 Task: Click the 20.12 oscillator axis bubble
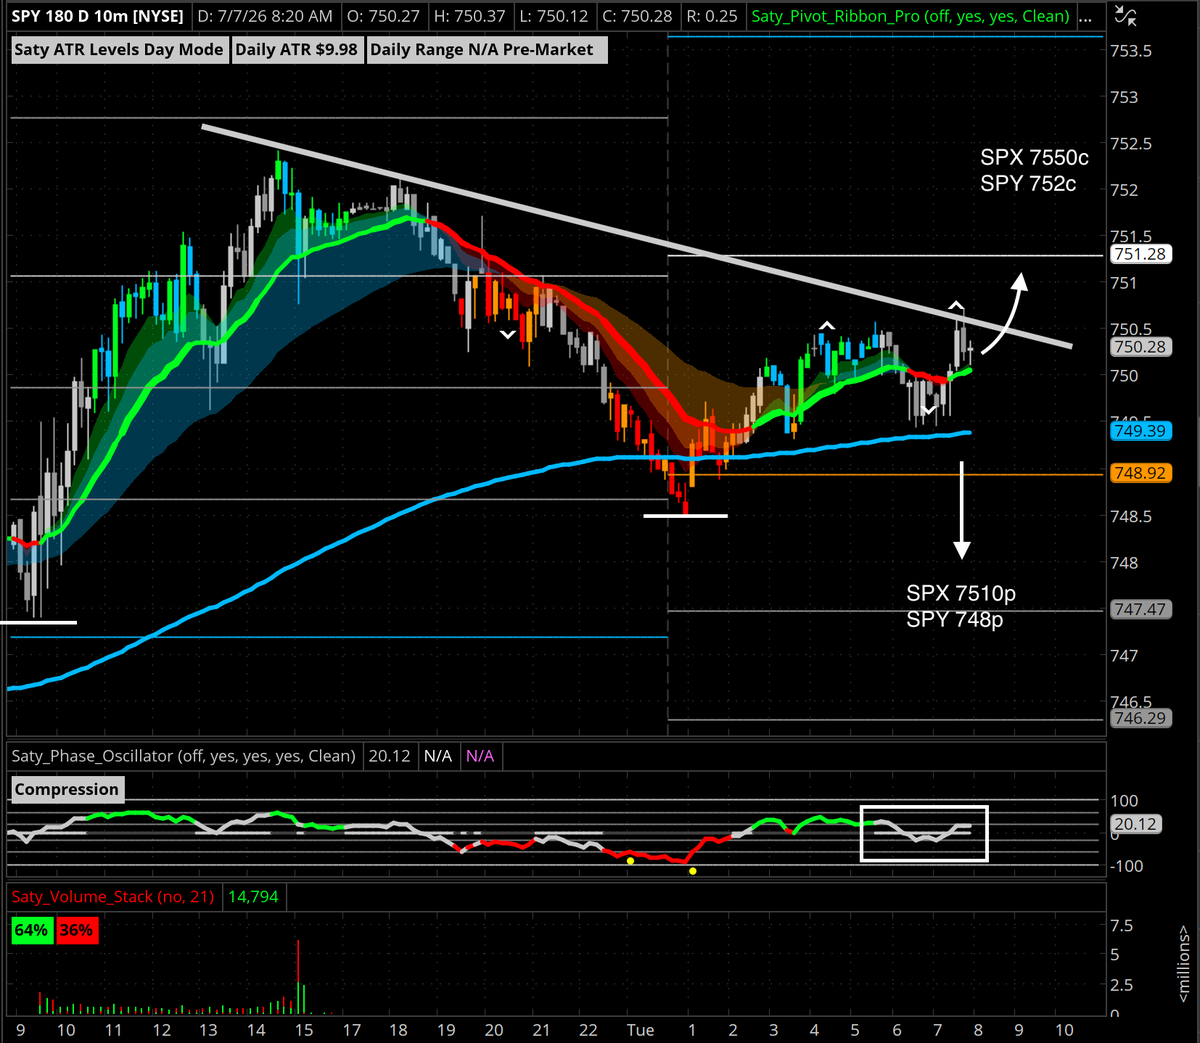pyautogui.click(x=1135, y=824)
